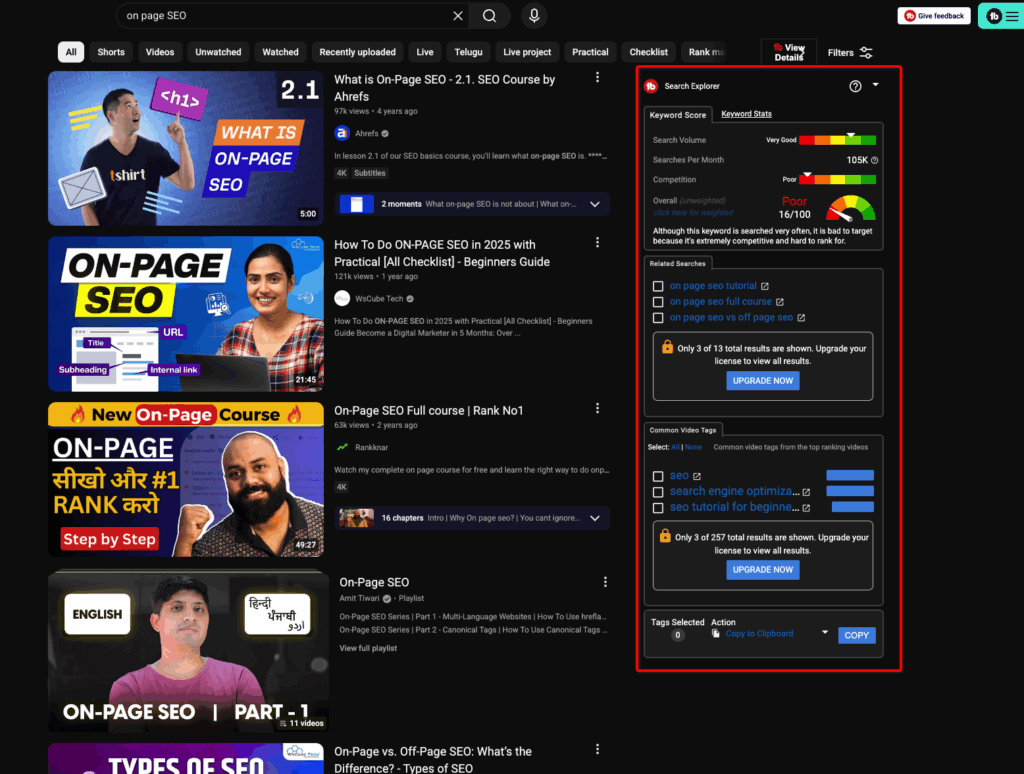Check the 'on page seo tutorial' checkbox
This screenshot has height=774, width=1024.
click(658, 286)
